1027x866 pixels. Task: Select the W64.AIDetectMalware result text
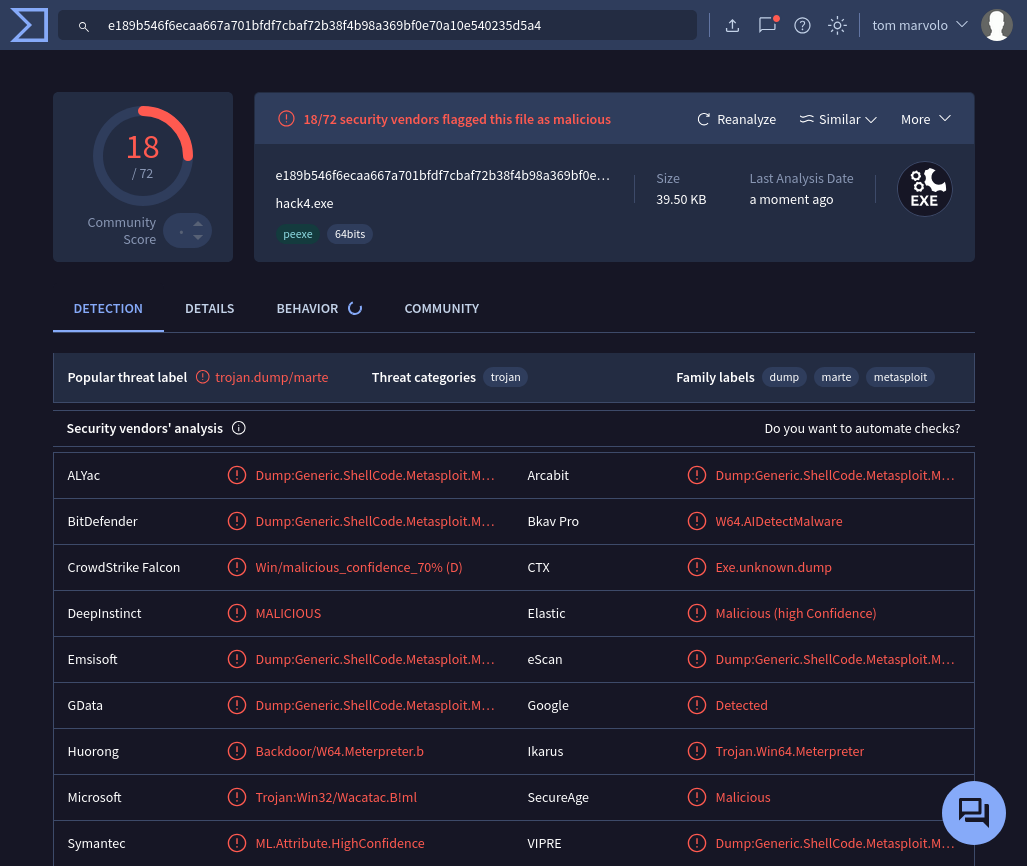(779, 521)
